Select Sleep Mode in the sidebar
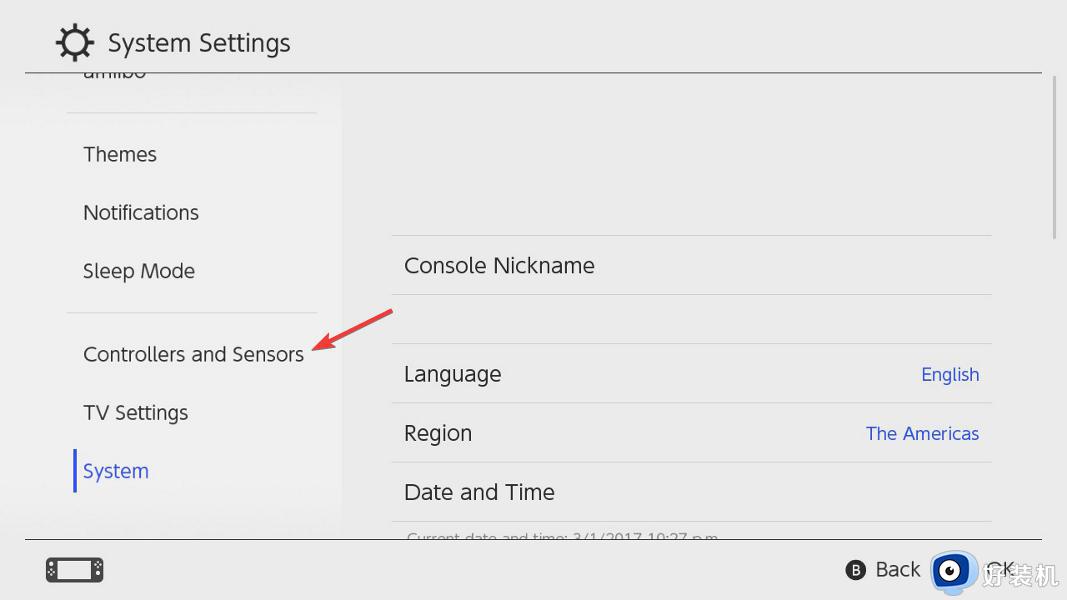The image size is (1067, 600). [x=139, y=271]
